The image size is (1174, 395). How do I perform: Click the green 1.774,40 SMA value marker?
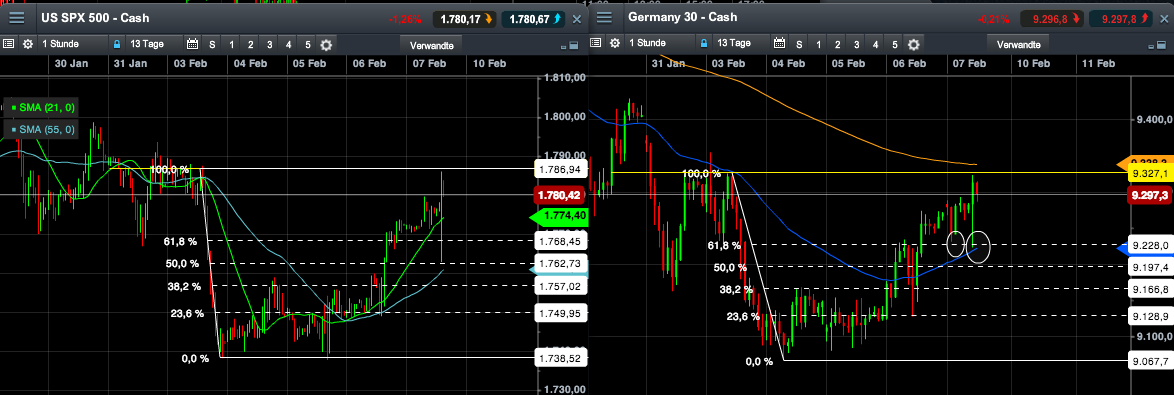tap(558, 218)
